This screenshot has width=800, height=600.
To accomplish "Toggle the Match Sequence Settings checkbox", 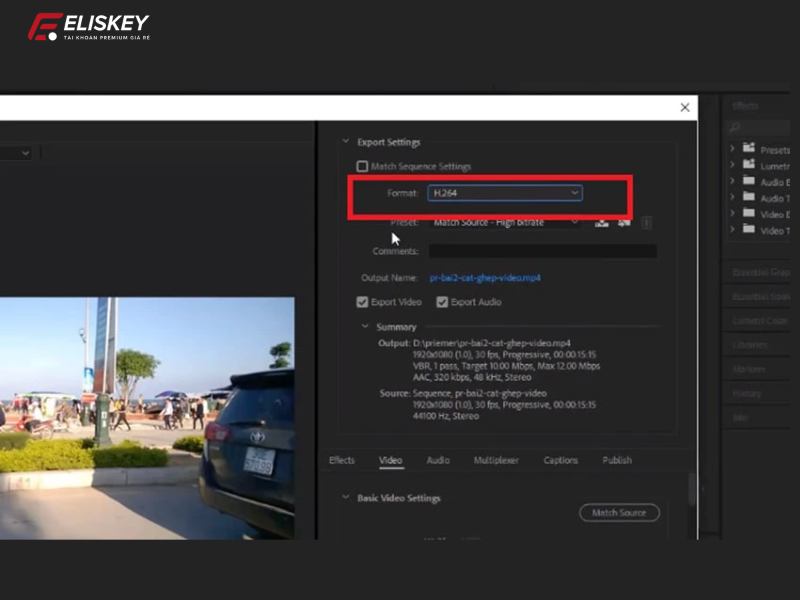I will (x=362, y=166).
